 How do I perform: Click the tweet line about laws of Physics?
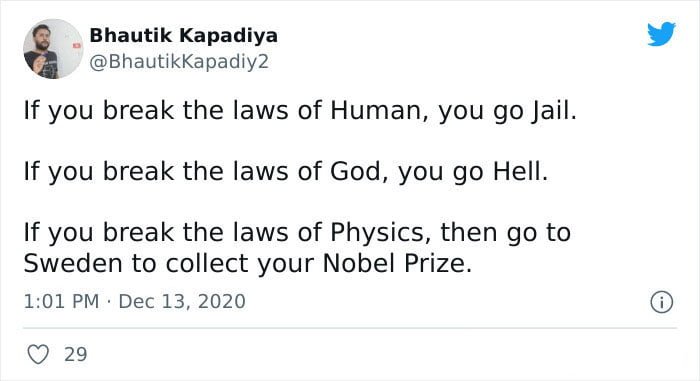[297, 248]
